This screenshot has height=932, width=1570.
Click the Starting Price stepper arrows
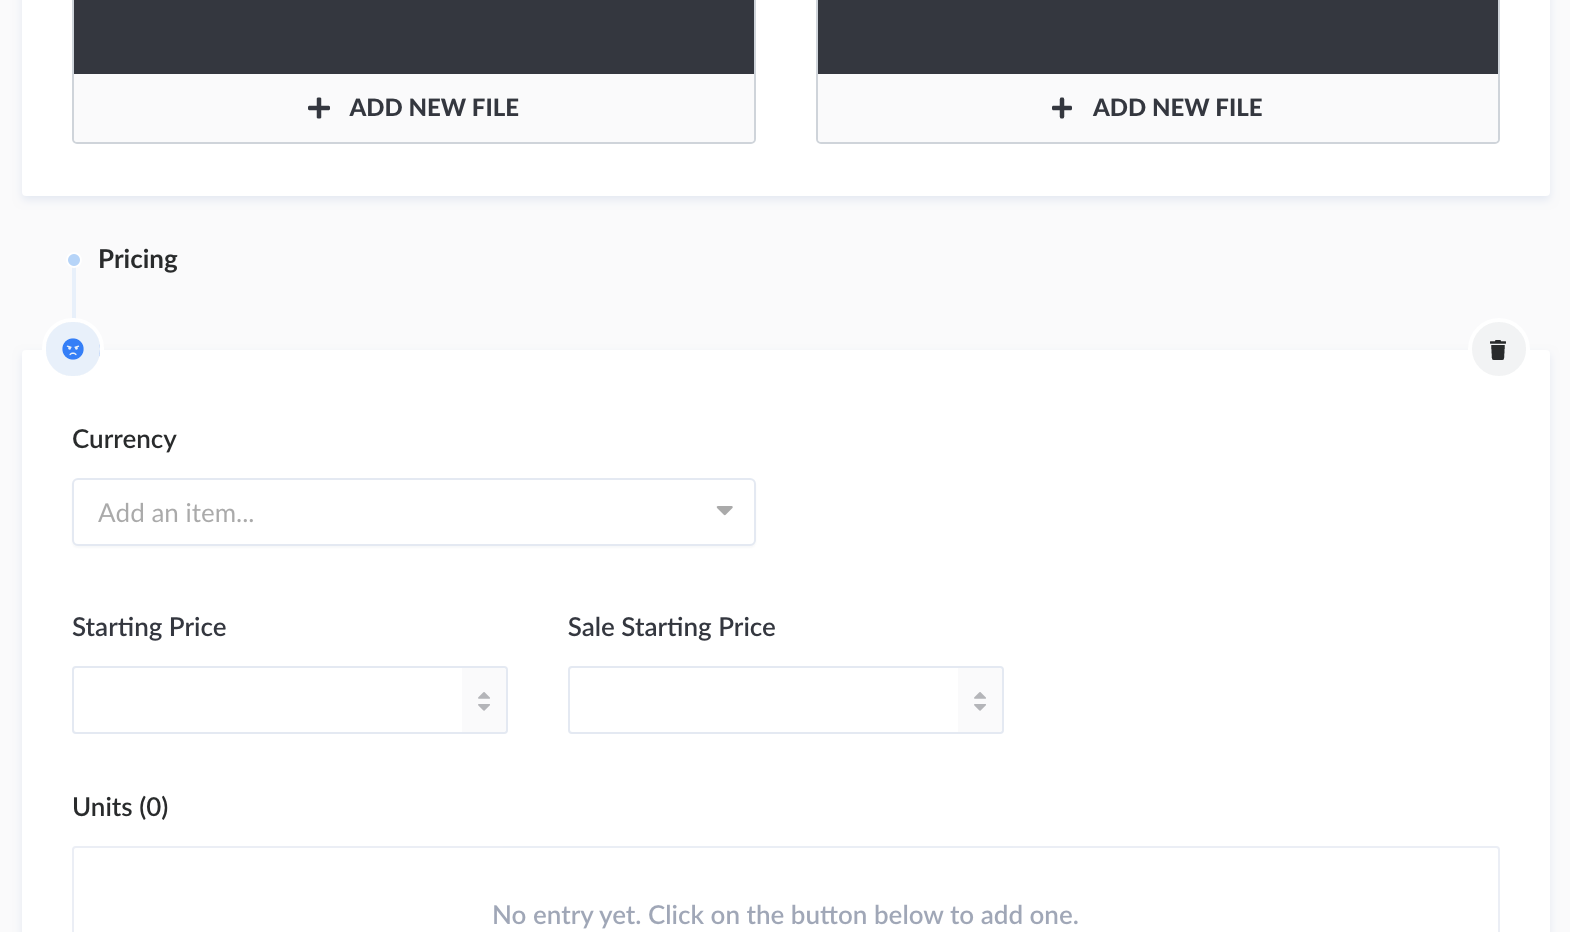pos(484,700)
